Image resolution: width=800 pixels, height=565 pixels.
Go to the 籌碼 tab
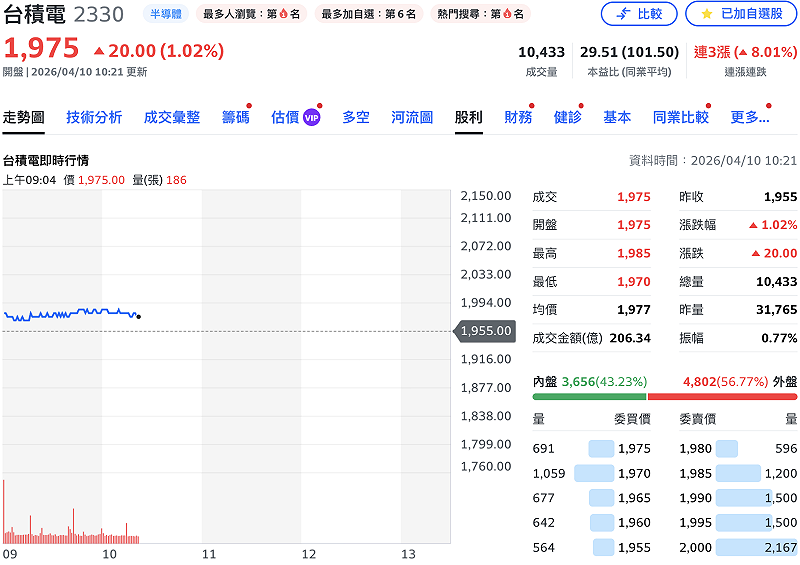[x=235, y=117]
